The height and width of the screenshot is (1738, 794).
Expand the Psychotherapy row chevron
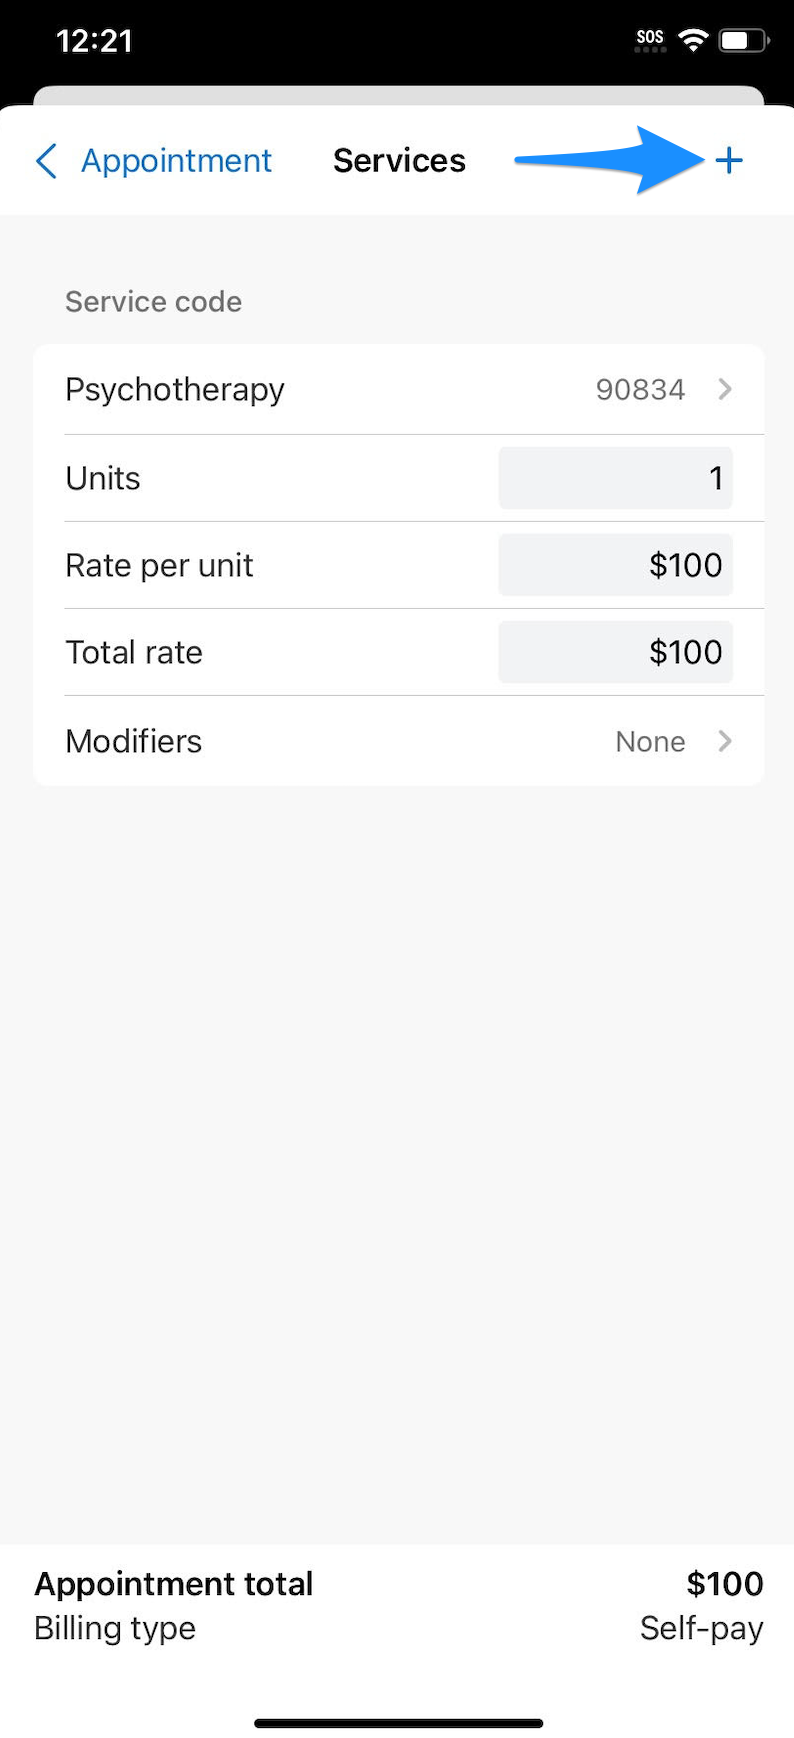click(725, 389)
